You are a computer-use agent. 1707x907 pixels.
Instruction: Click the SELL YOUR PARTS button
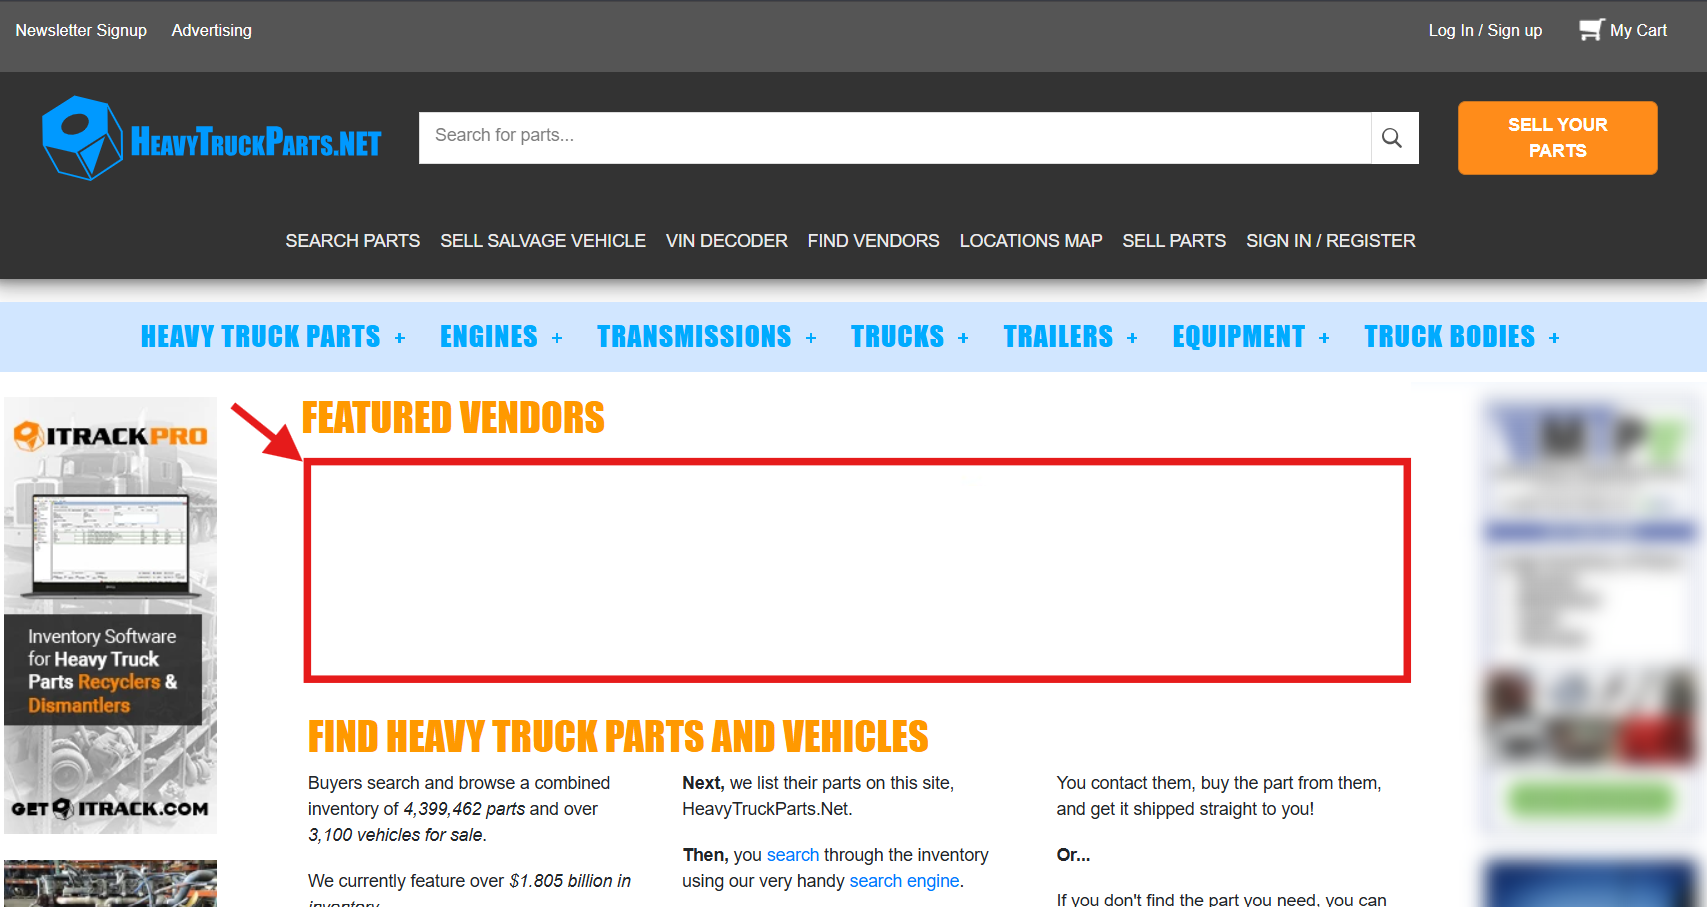click(1557, 138)
